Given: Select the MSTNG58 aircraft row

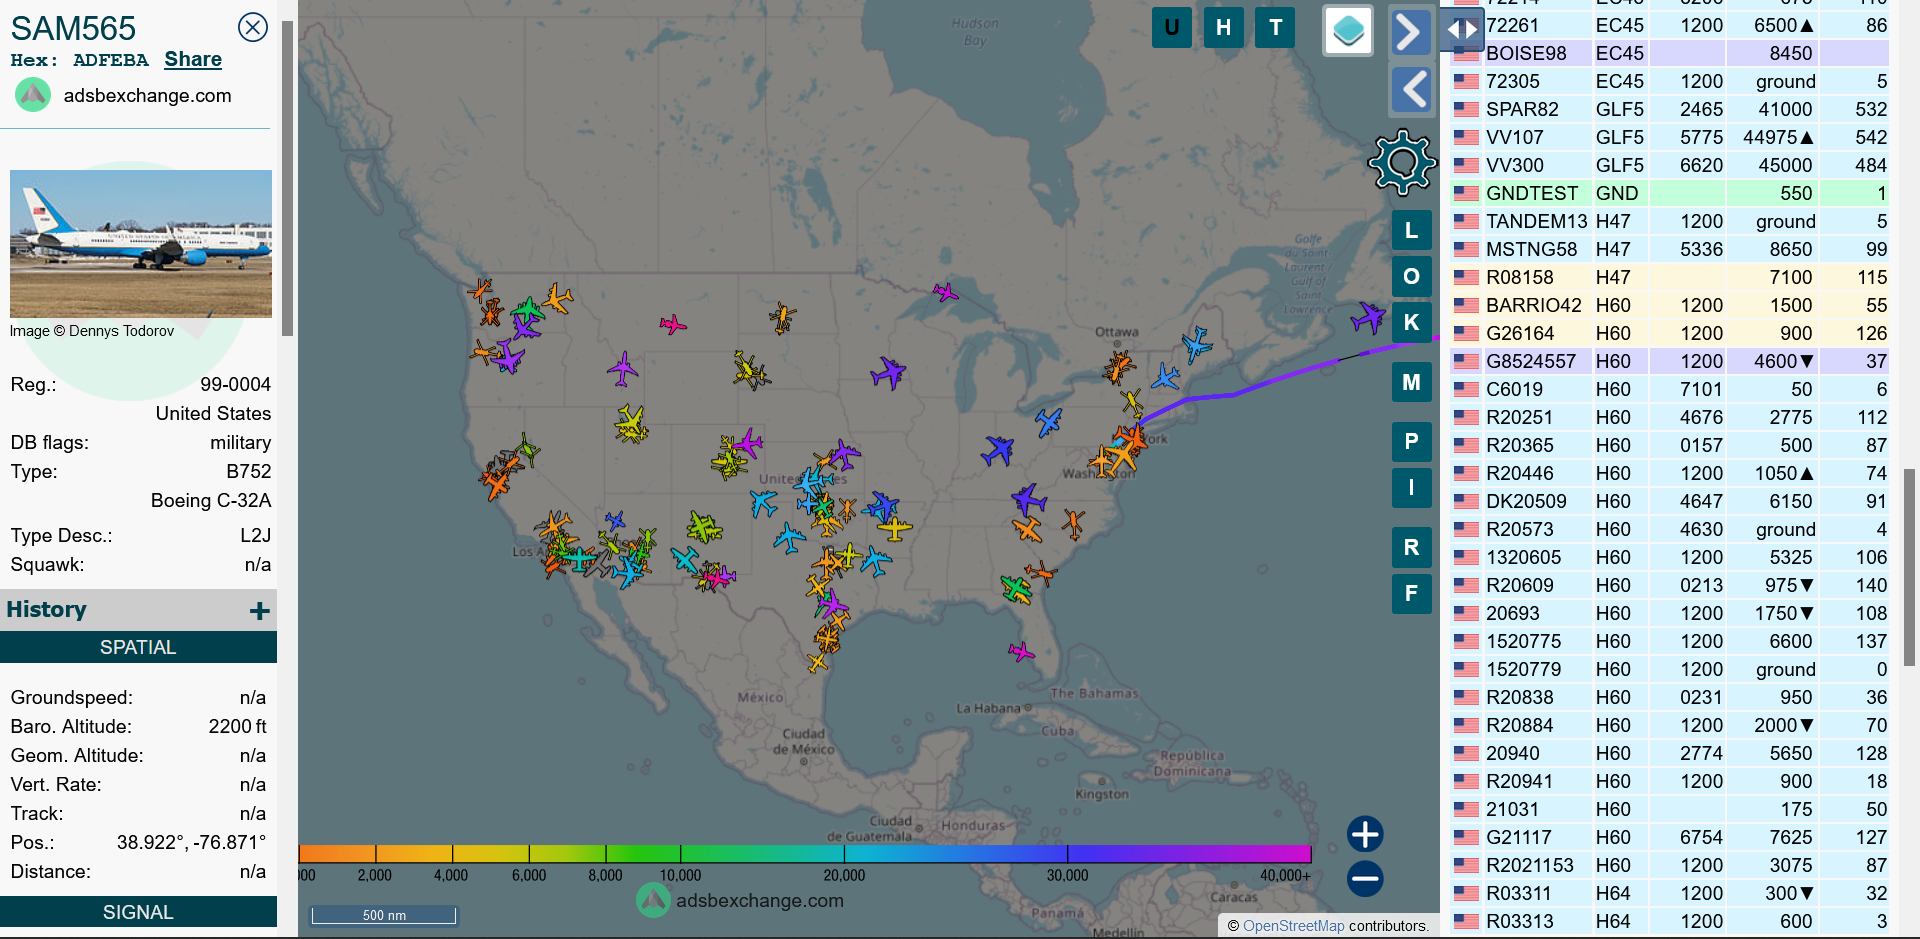Looking at the screenshot, I should coord(1670,249).
